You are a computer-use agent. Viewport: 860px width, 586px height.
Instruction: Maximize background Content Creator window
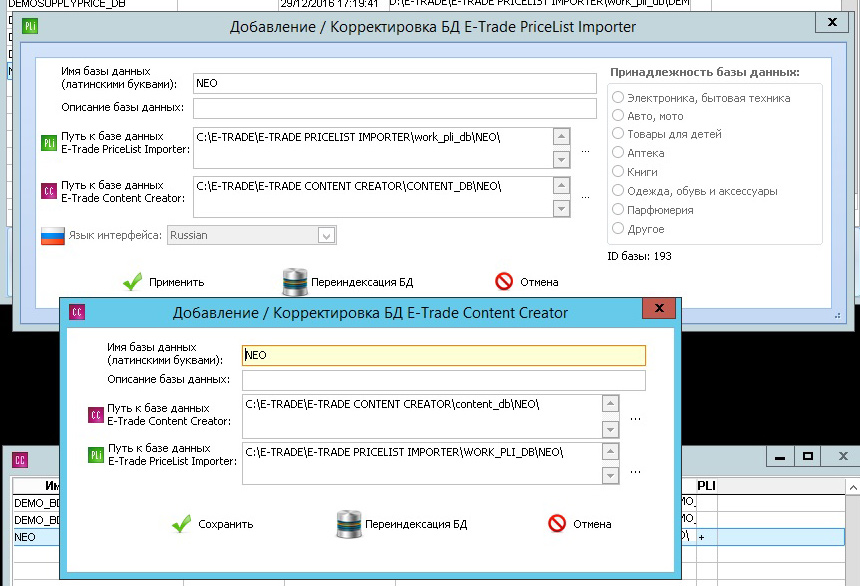(x=807, y=456)
